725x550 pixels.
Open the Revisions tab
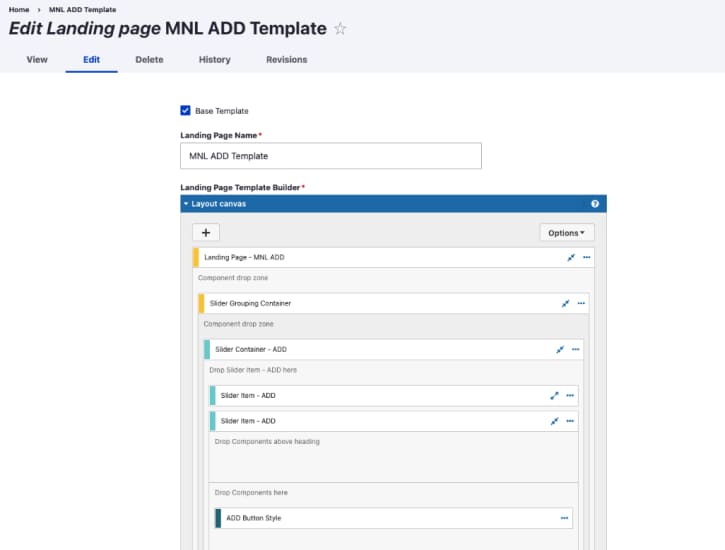(287, 60)
